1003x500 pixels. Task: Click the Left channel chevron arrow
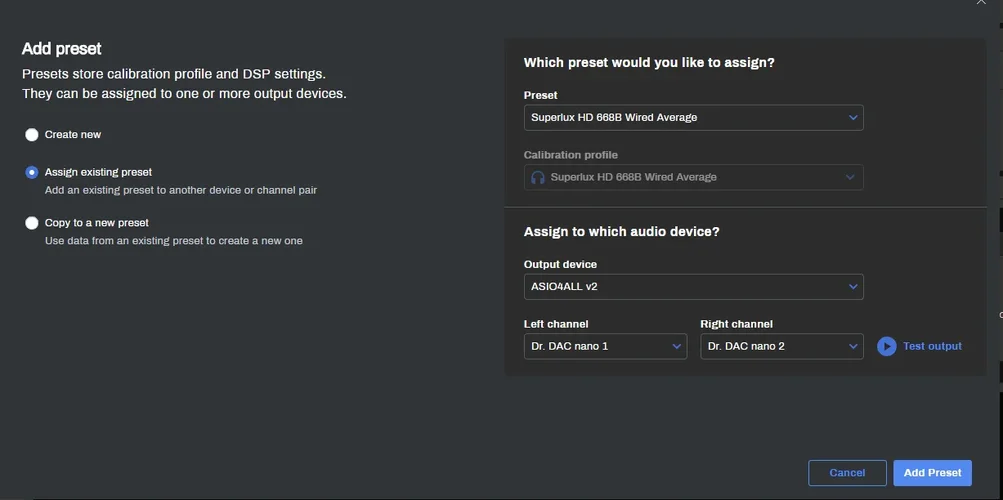(676, 347)
